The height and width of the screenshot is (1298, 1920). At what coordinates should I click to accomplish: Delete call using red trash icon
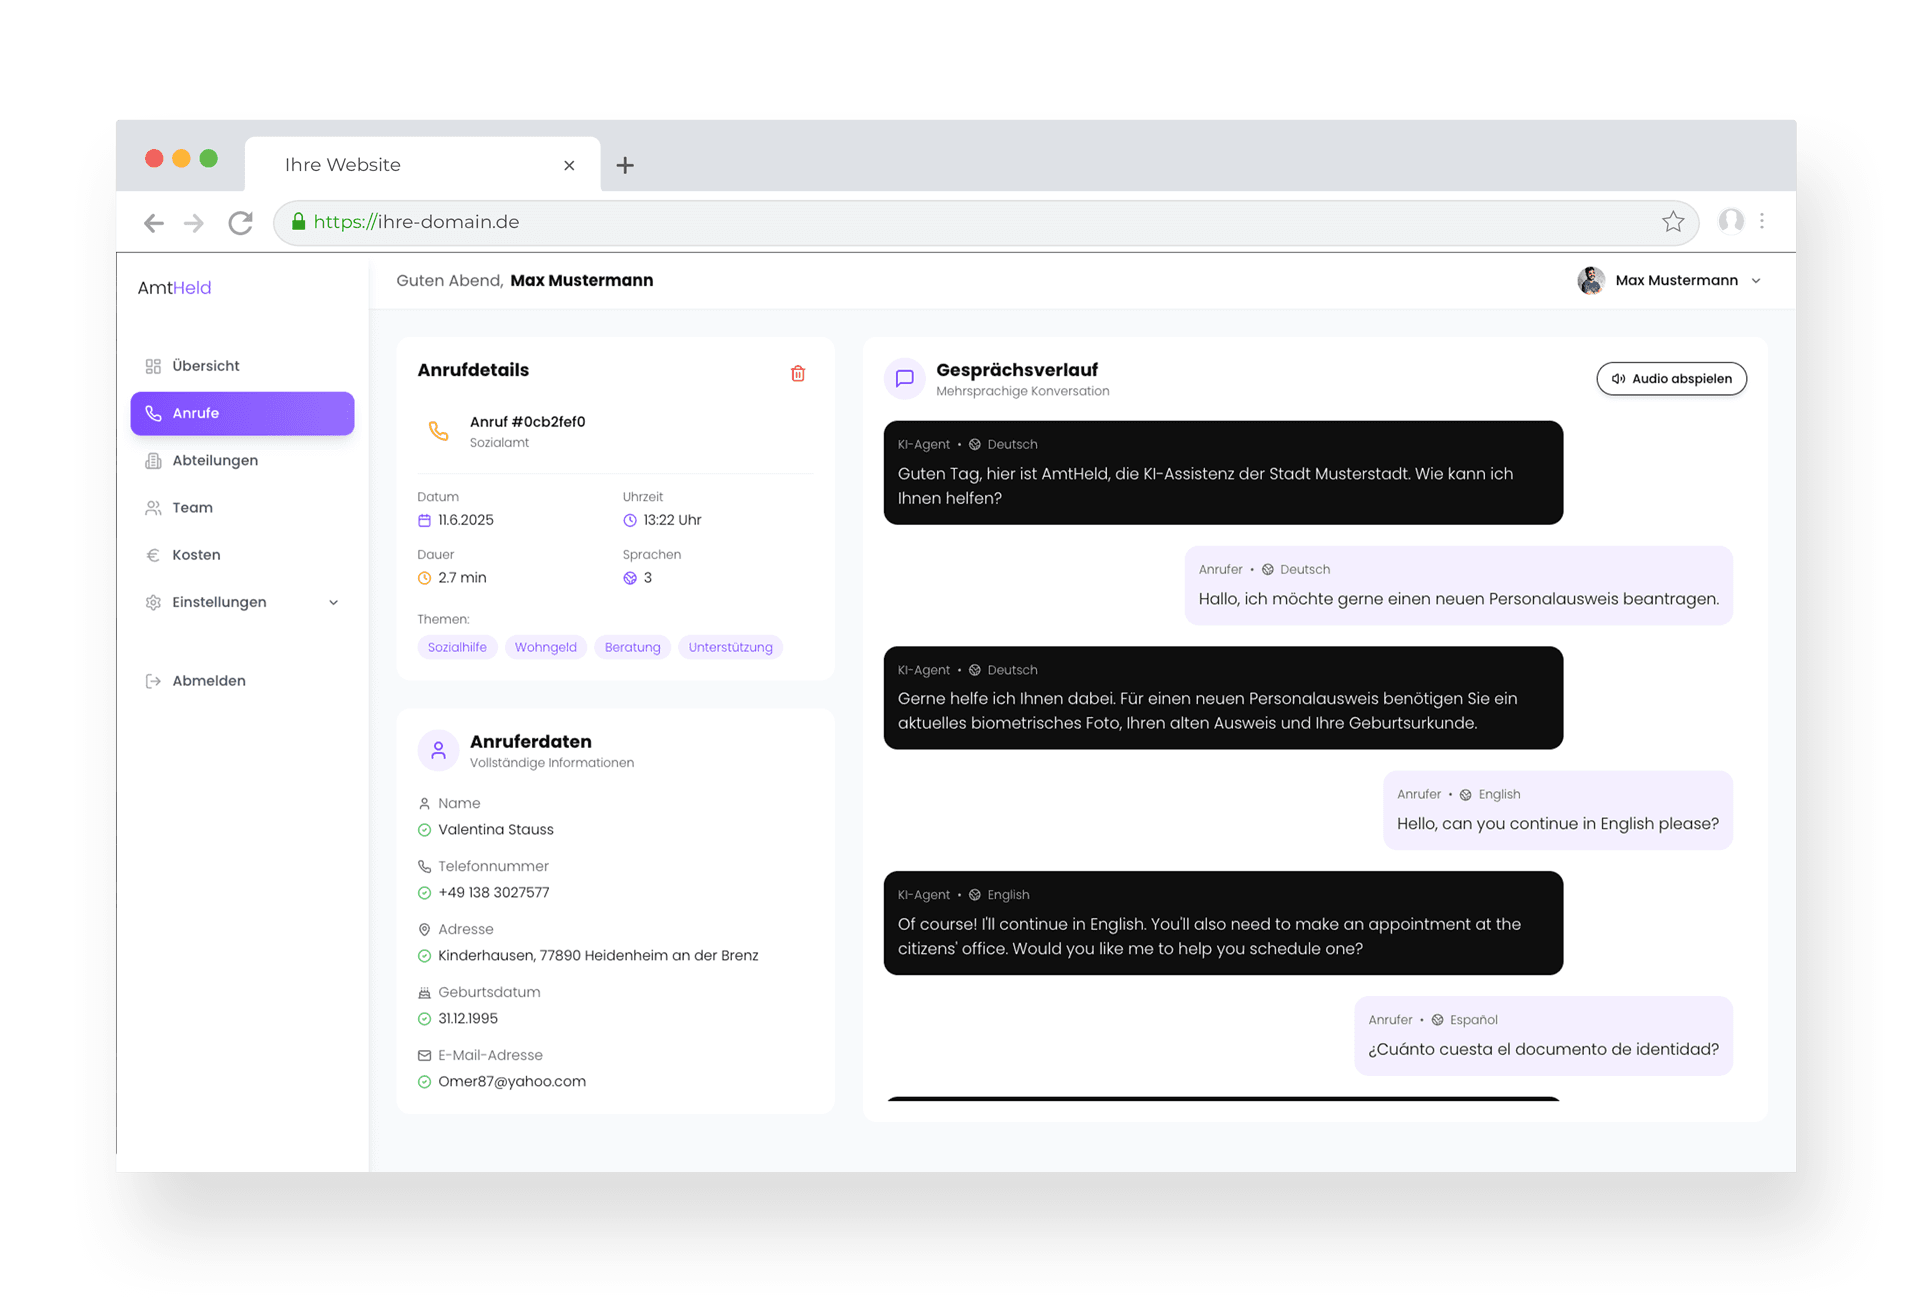pyautogui.click(x=797, y=373)
